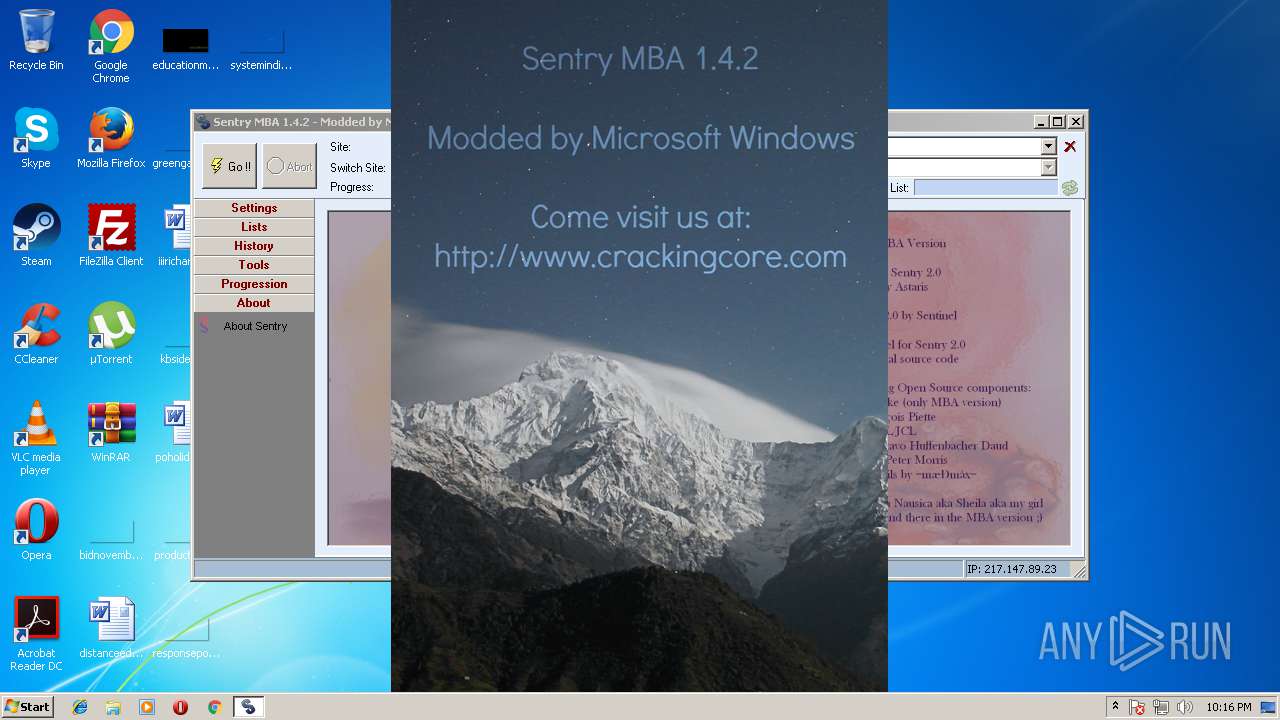Open the Settings section
The width and height of the screenshot is (1280, 720).
click(254, 208)
